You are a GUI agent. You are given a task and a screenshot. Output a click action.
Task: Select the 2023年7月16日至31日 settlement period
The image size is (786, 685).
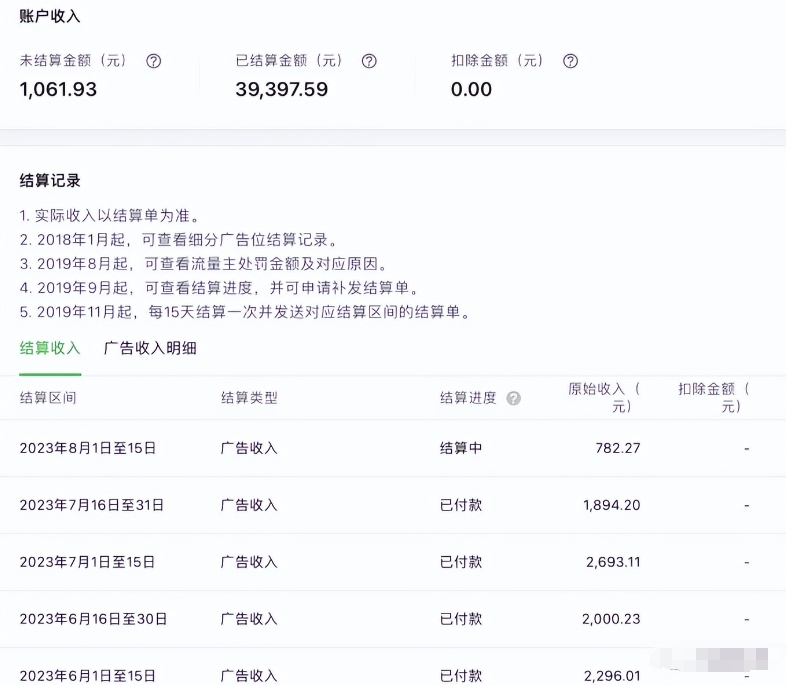pos(92,505)
